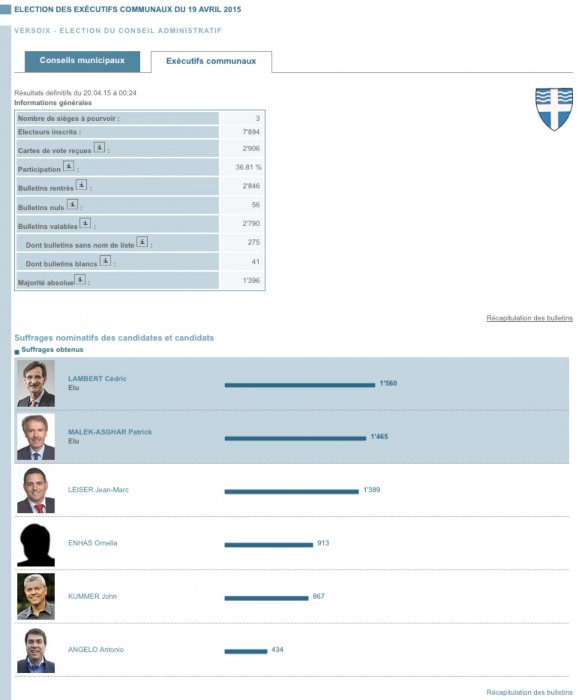Click the Versoix coat of arms shield
The height and width of the screenshot is (700, 577).
pyautogui.click(x=554, y=109)
